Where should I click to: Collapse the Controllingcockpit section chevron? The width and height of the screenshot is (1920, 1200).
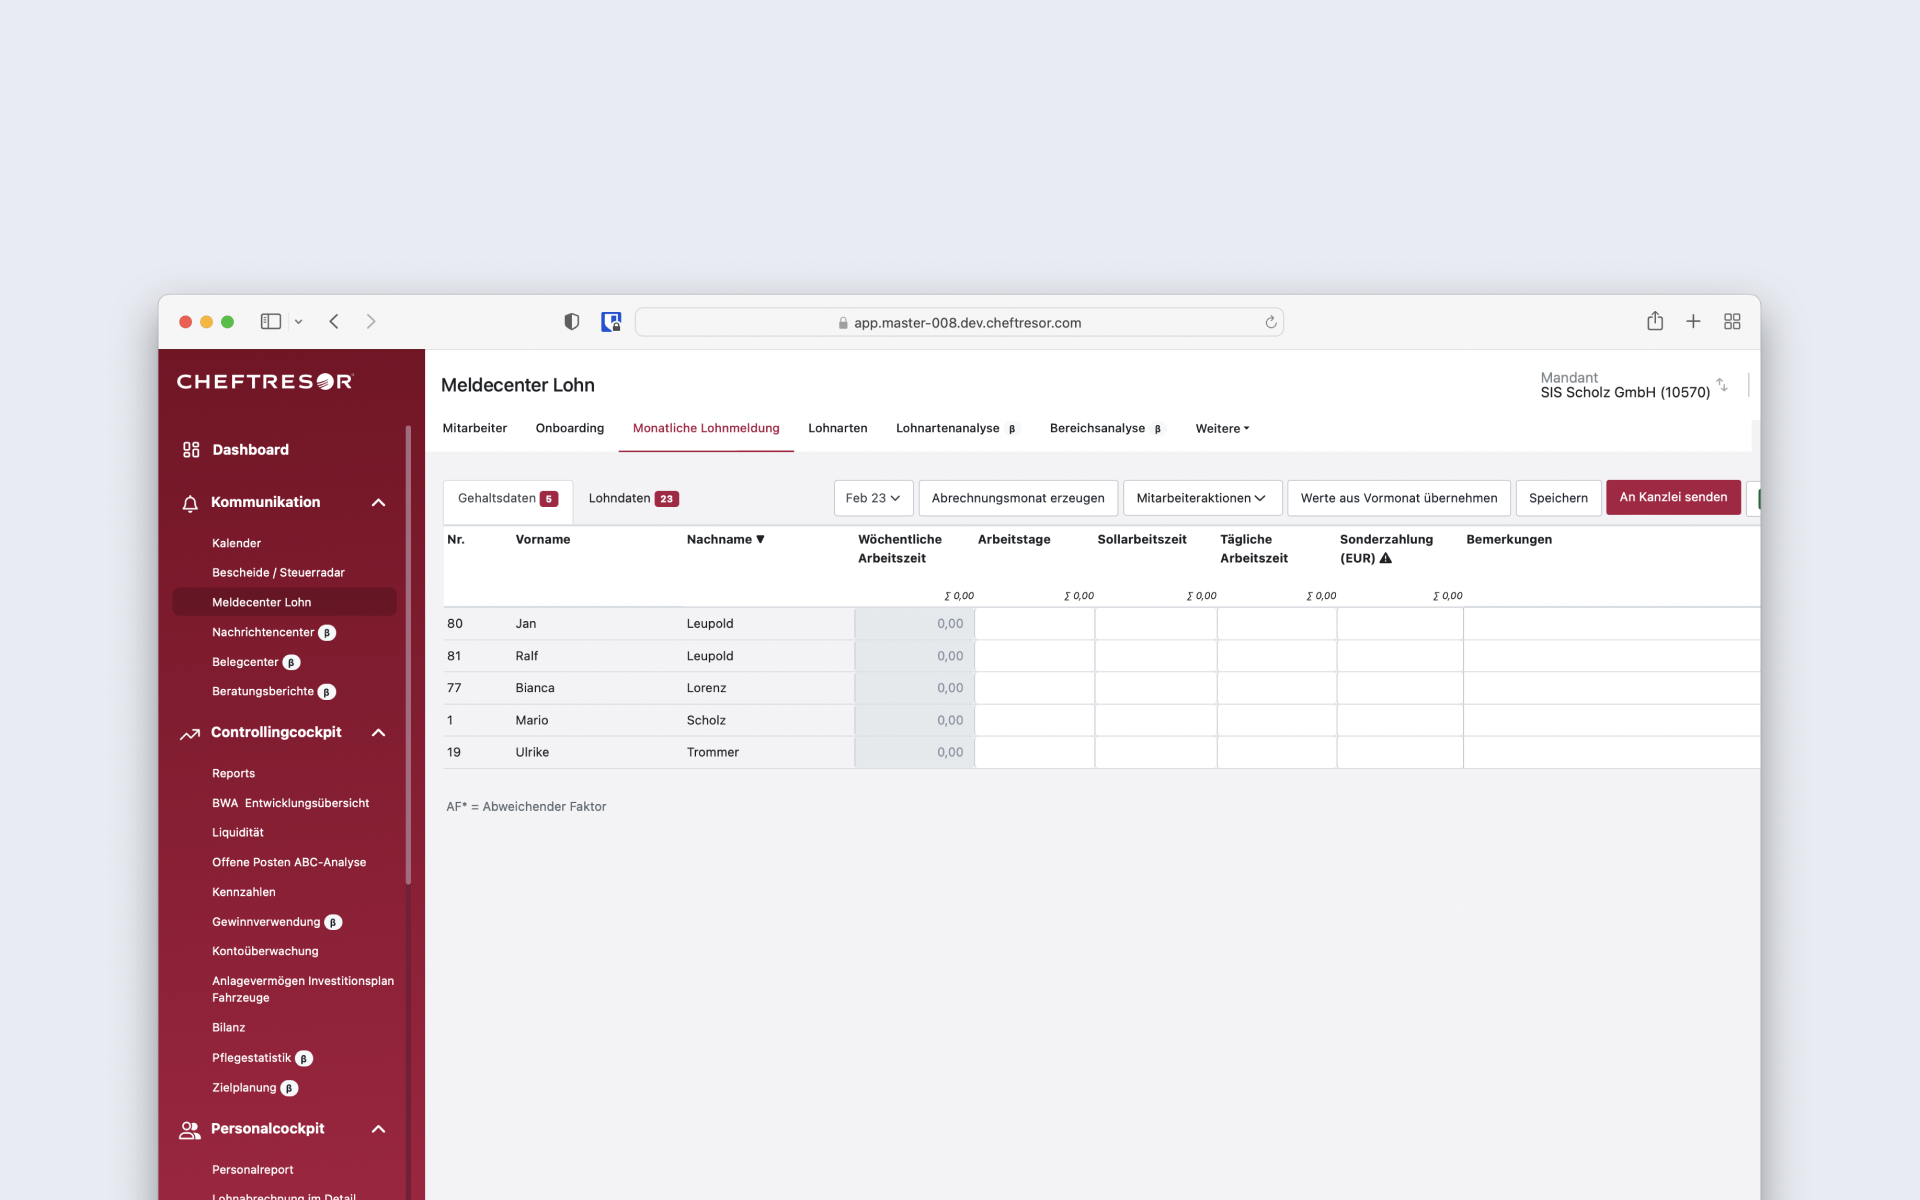tap(379, 733)
